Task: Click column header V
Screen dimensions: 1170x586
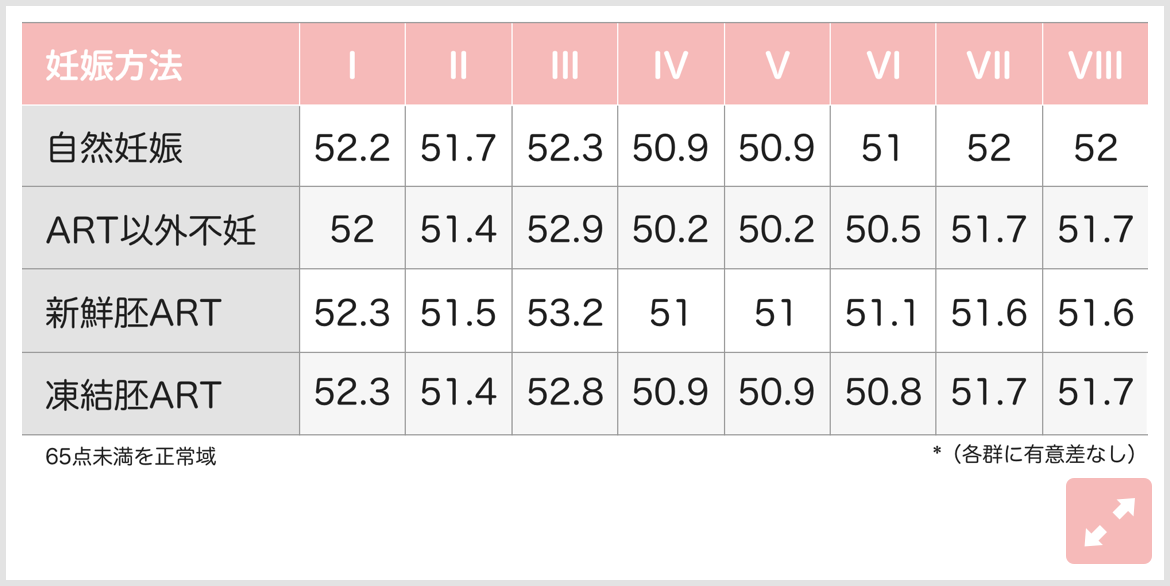Action: coord(777,66)
